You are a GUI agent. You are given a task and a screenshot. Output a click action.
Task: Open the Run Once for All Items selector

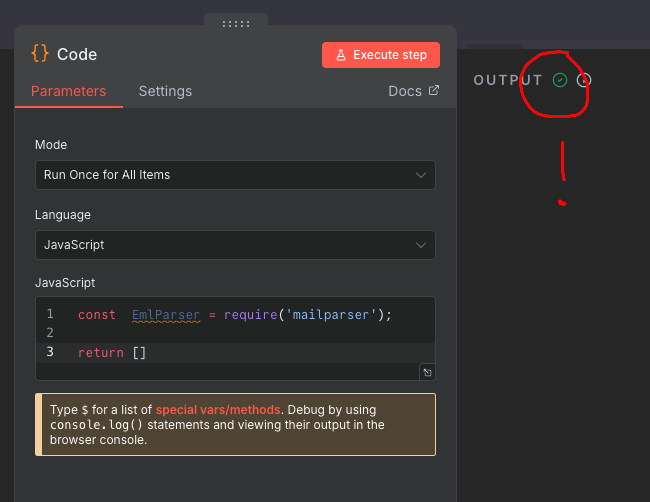(235, 175)
